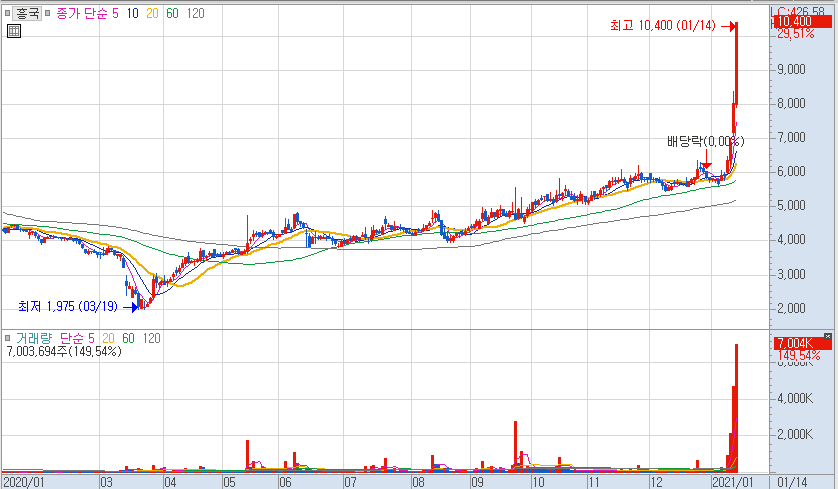
Task: Click the 2,000 price axis label
Action: [x=791, y=308]
